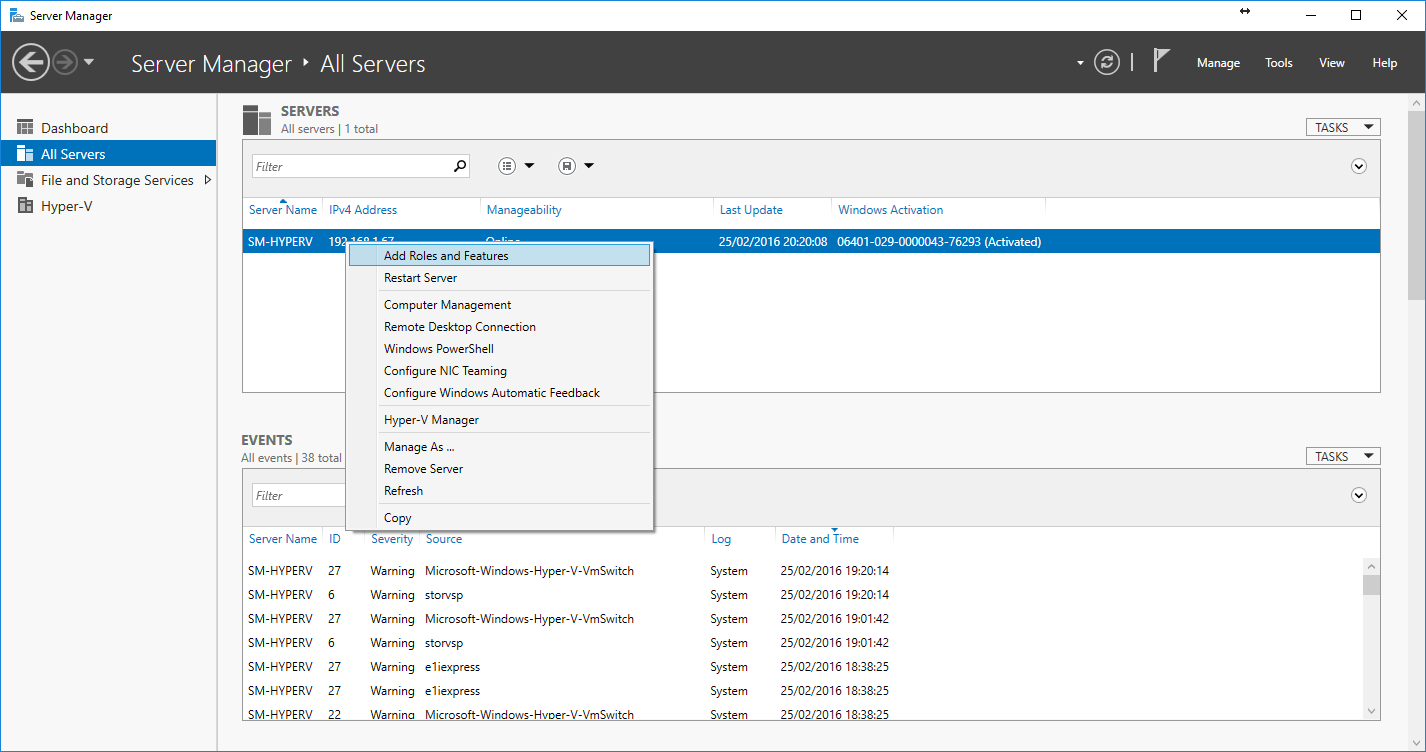This screenshot has width=1426, height=752.
Task: Launch Windows PowerShell from context menu
Action: 499,349
